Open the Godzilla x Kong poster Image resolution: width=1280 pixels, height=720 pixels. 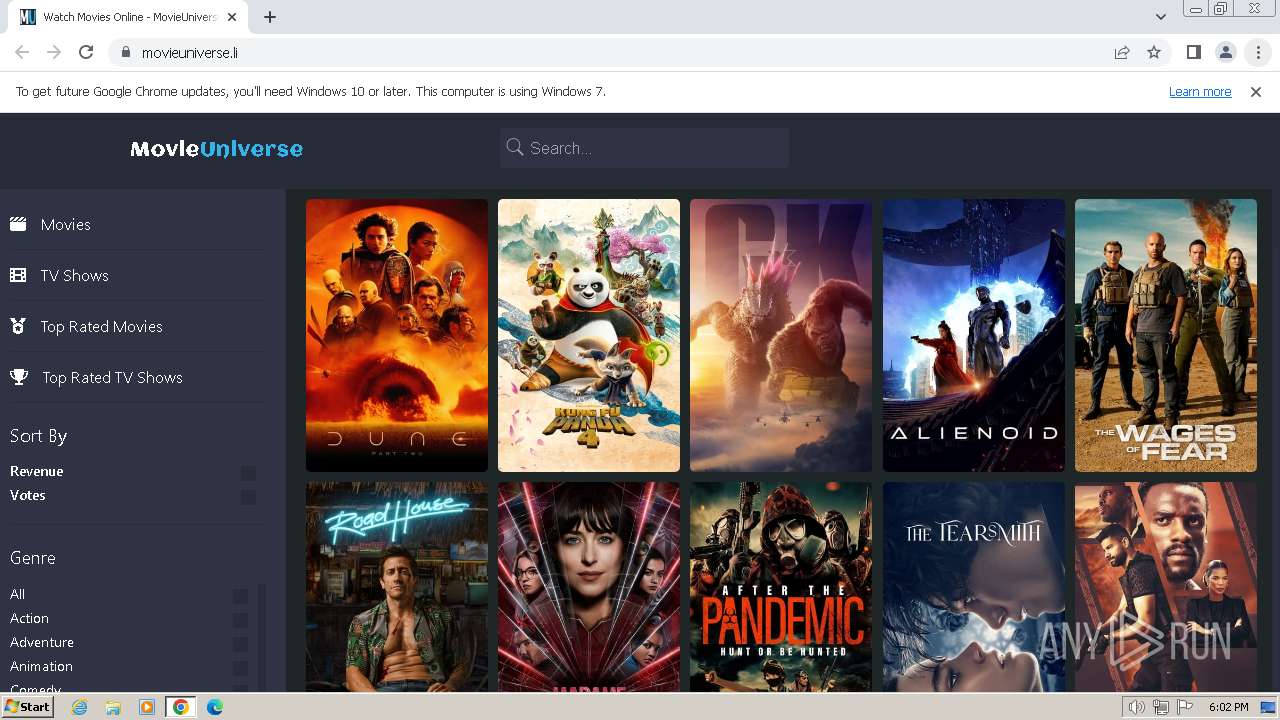click(781, 335)
